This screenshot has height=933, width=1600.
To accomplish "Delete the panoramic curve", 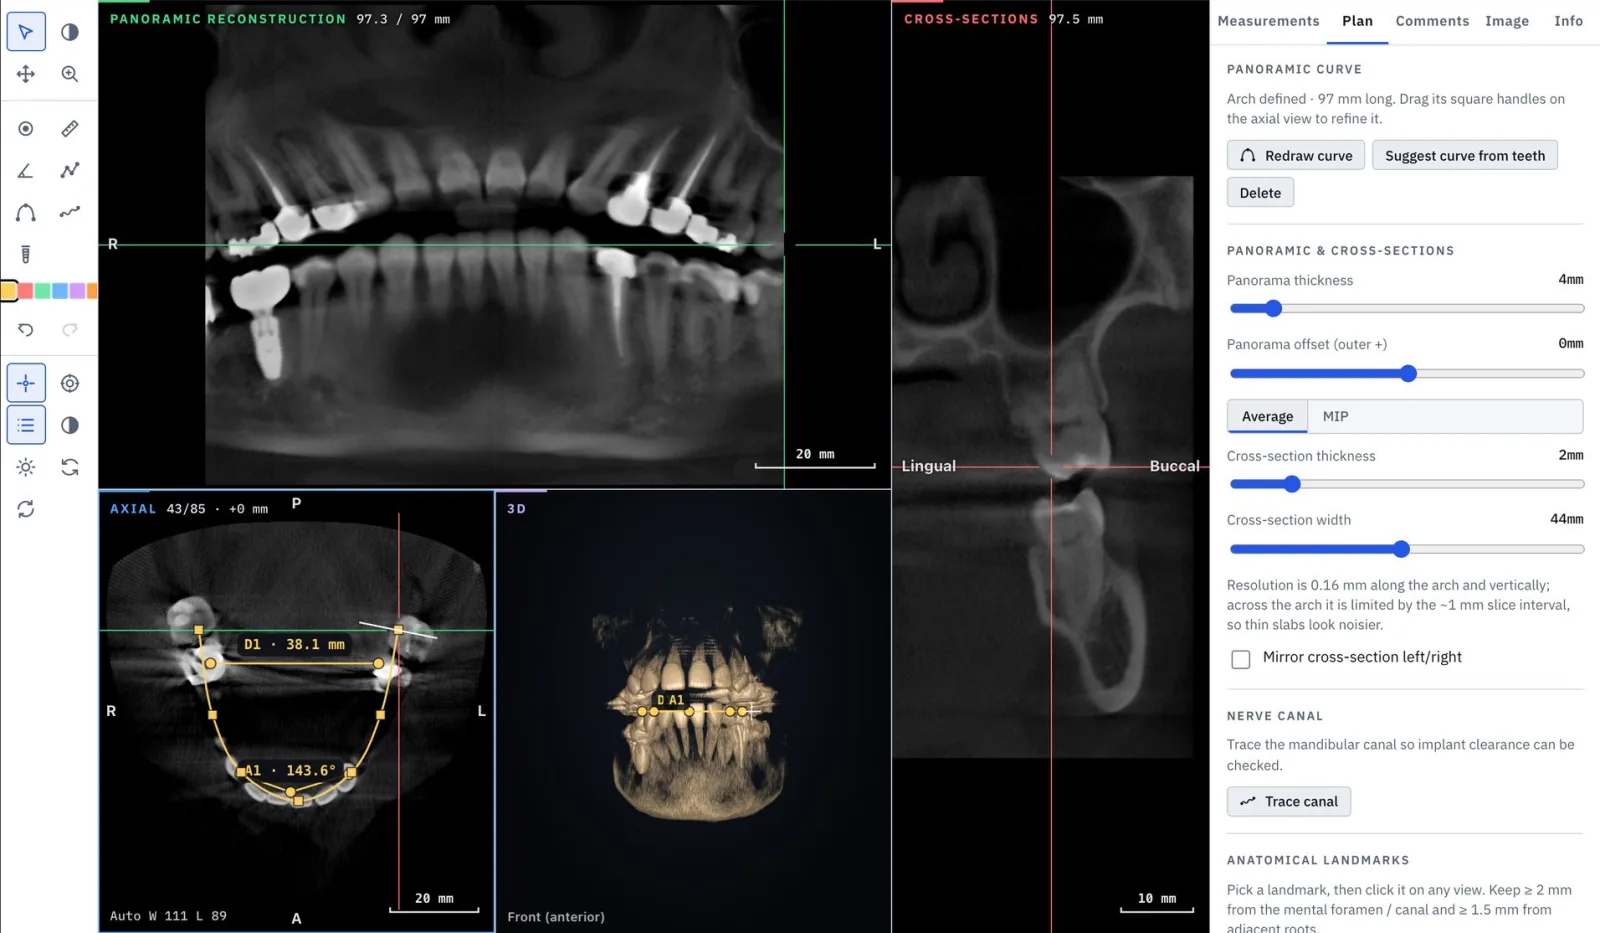I will coord(1260,193).
